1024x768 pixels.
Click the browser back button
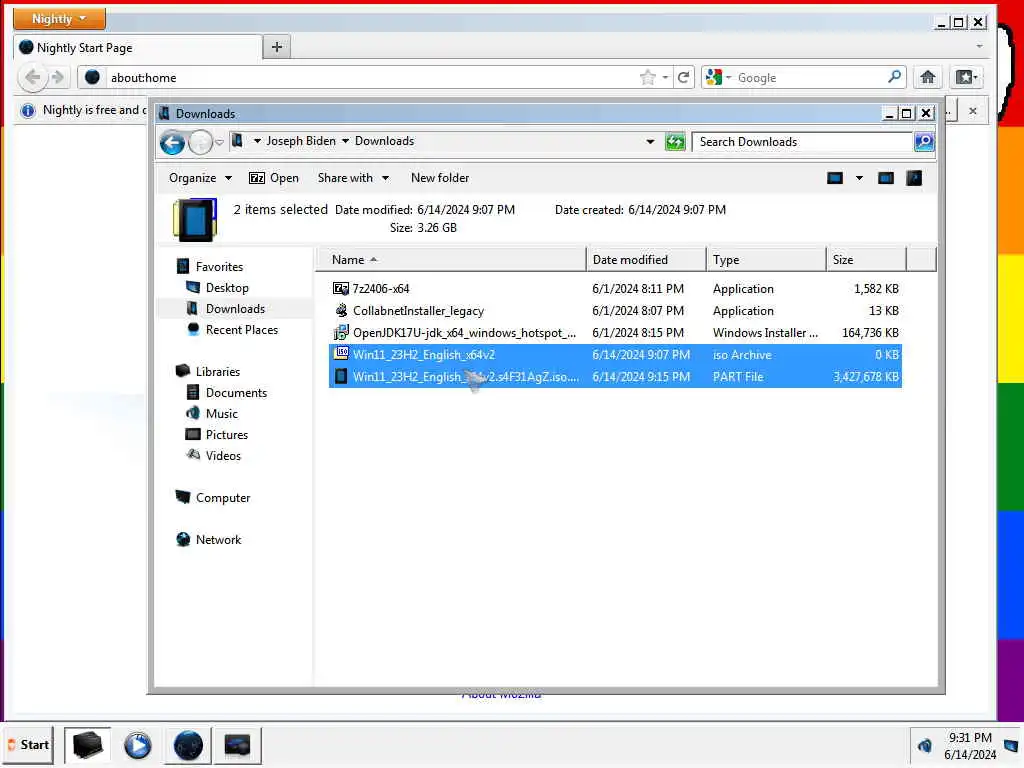32,78
